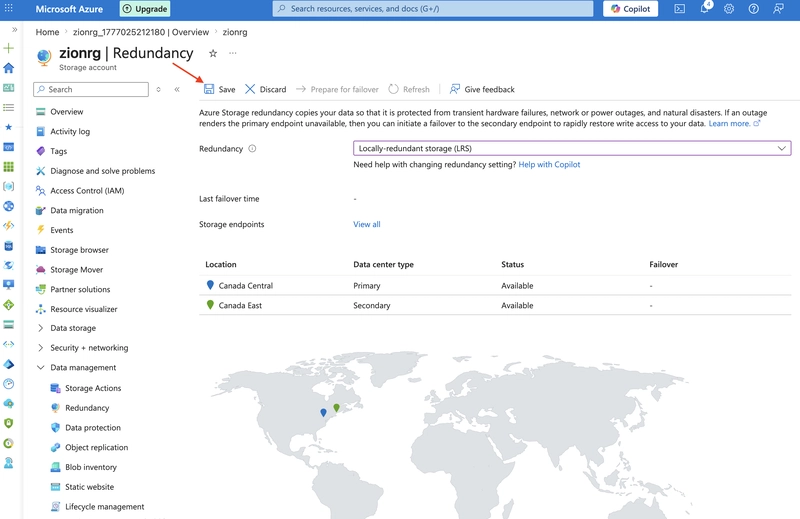Click the Help with Copilot link

(x=549, y=164)
